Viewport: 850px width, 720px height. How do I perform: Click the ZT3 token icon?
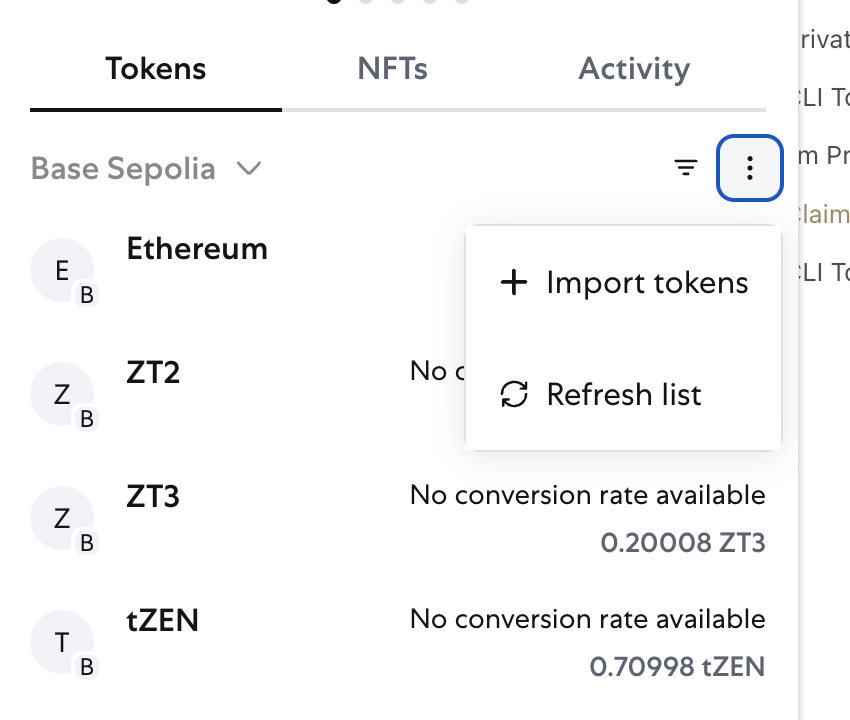pos(63,518)
